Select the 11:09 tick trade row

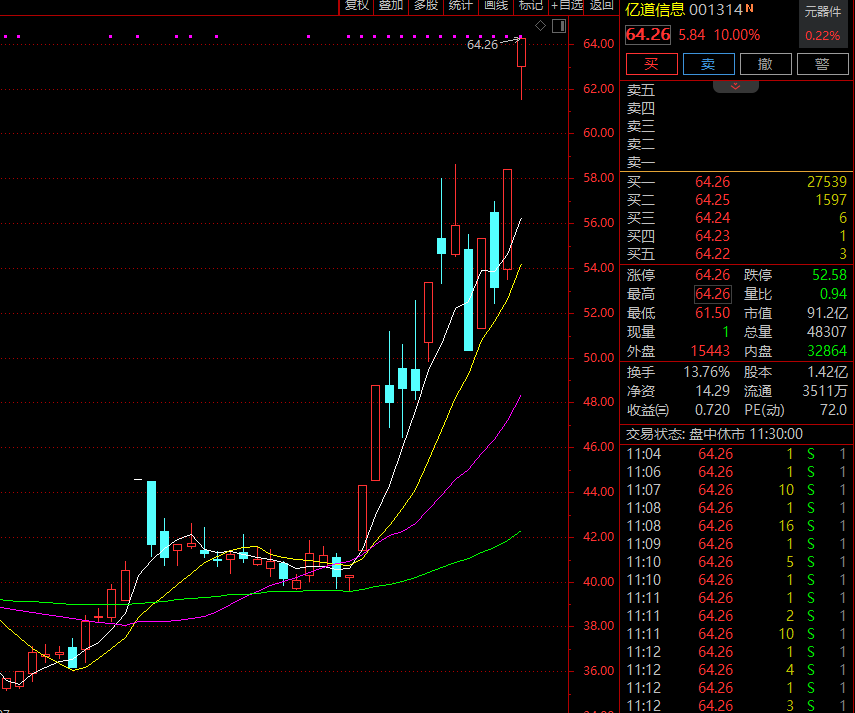coord(737,544)
